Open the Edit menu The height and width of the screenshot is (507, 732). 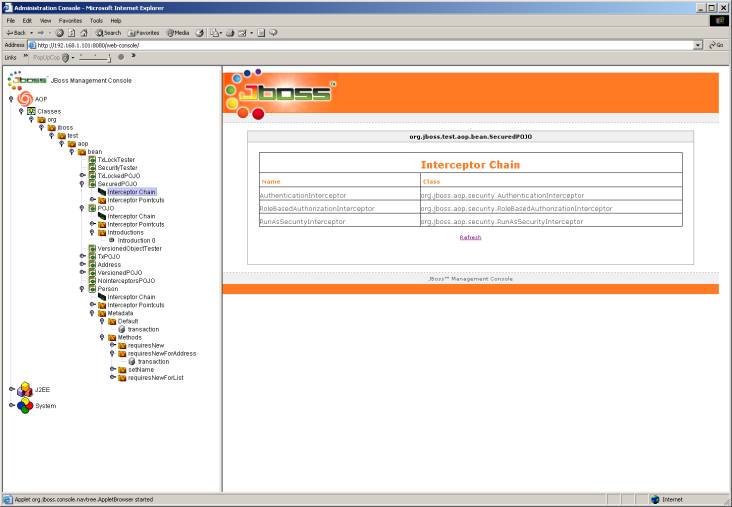click(x=27, y=21)
